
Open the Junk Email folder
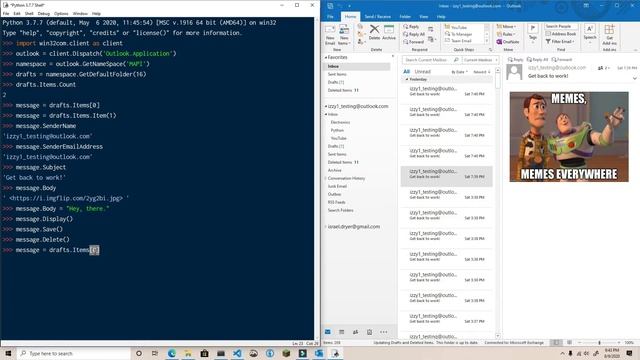[337, 186]
